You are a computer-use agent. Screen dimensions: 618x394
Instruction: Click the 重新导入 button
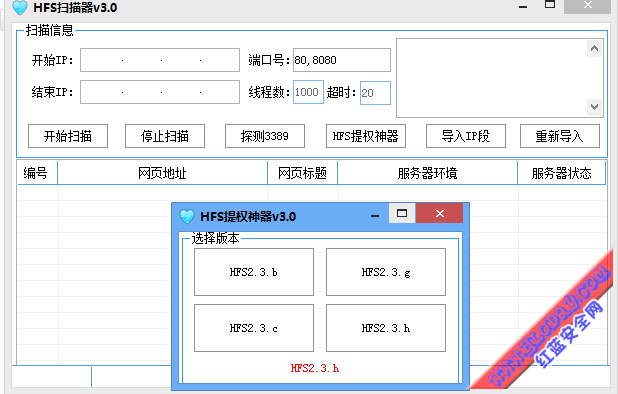click(560, 136)
